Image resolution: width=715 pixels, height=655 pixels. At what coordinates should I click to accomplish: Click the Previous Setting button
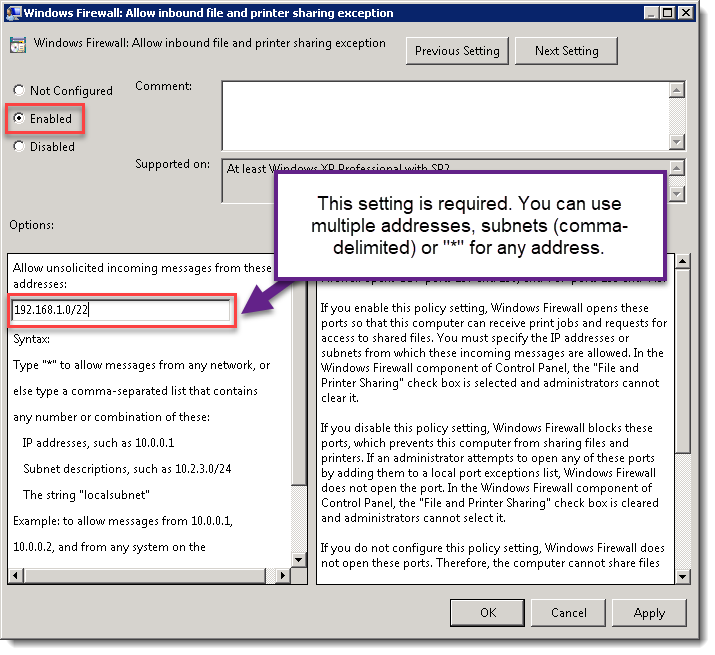457,51
